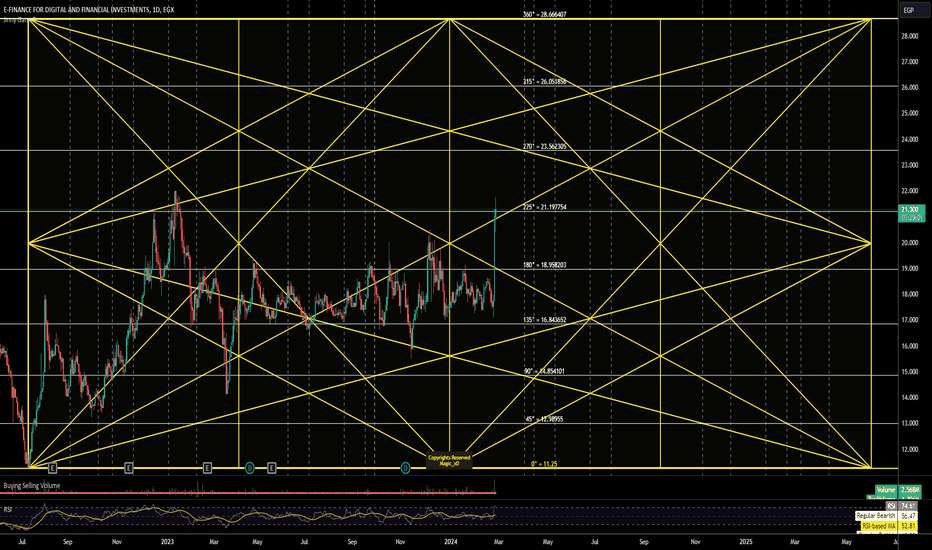Click the 28.000 price axis label
The image size is (932, 550).
click(x=909, y=36)
